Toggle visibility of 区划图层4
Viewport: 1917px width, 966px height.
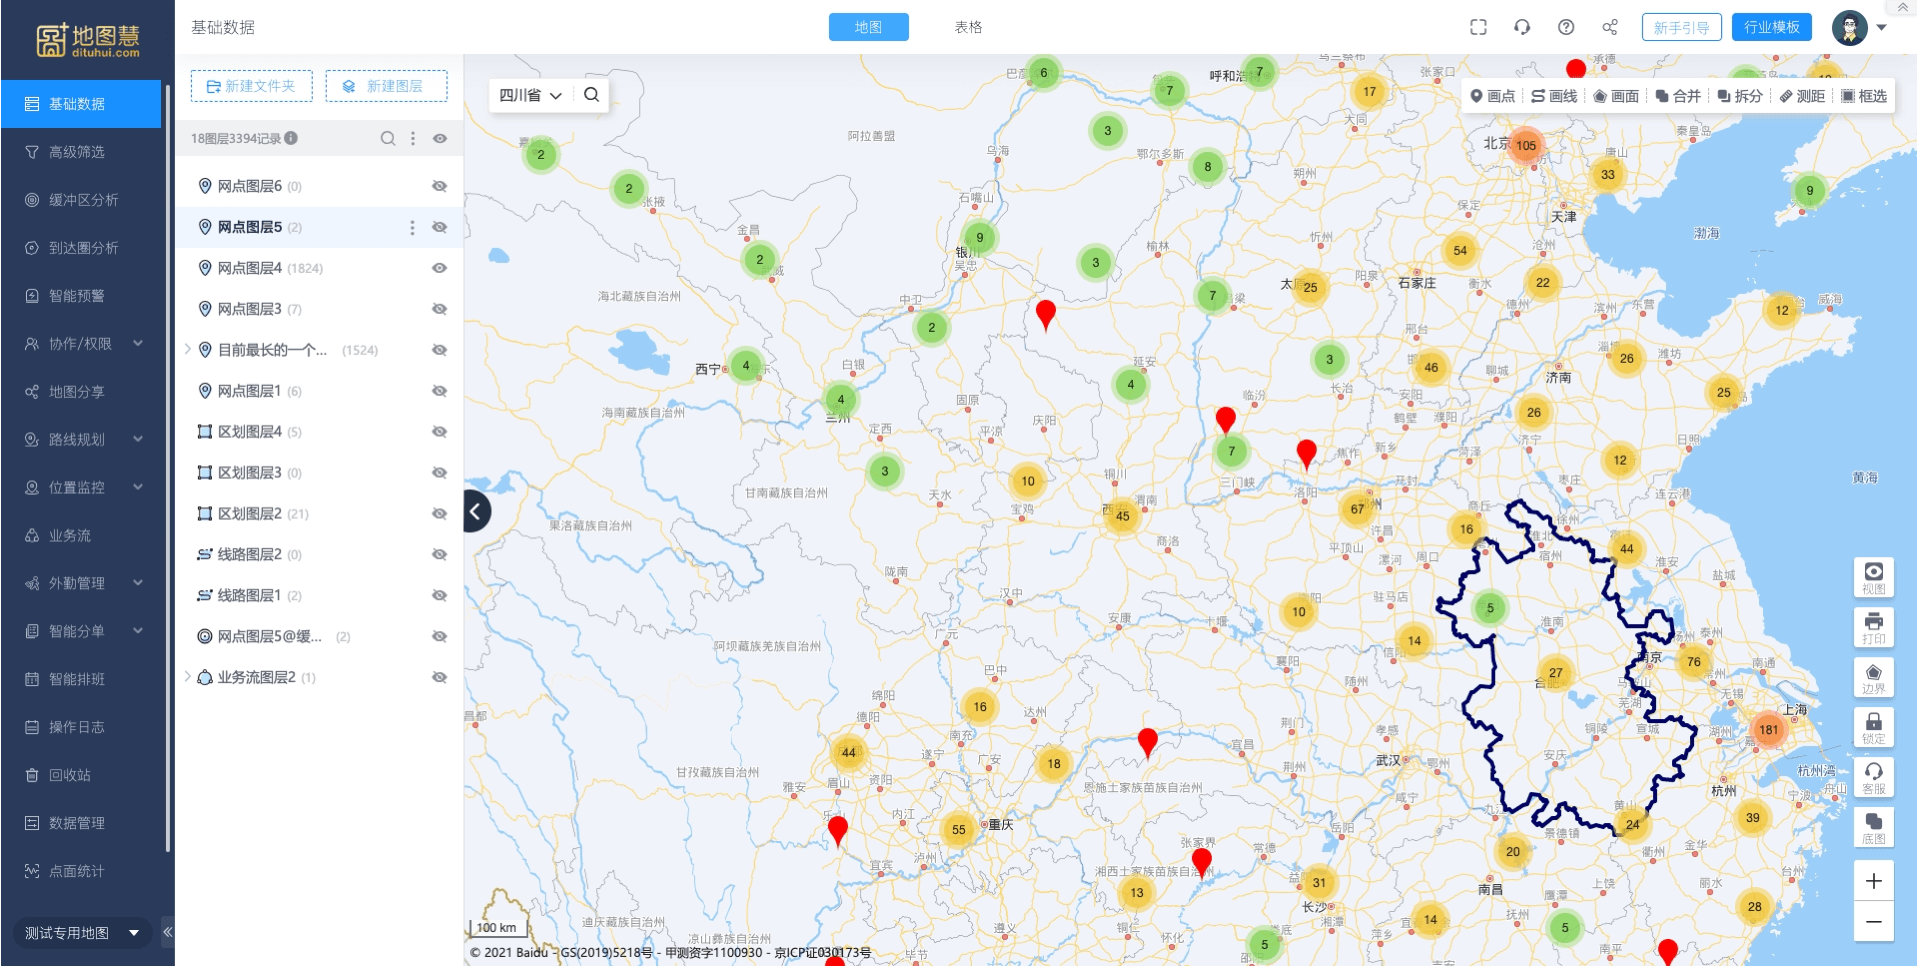click(439, 432)
